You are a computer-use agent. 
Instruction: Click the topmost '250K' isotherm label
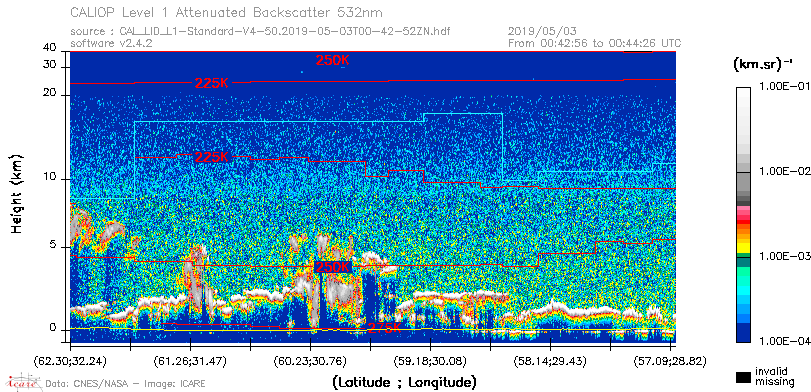point(333,61)
